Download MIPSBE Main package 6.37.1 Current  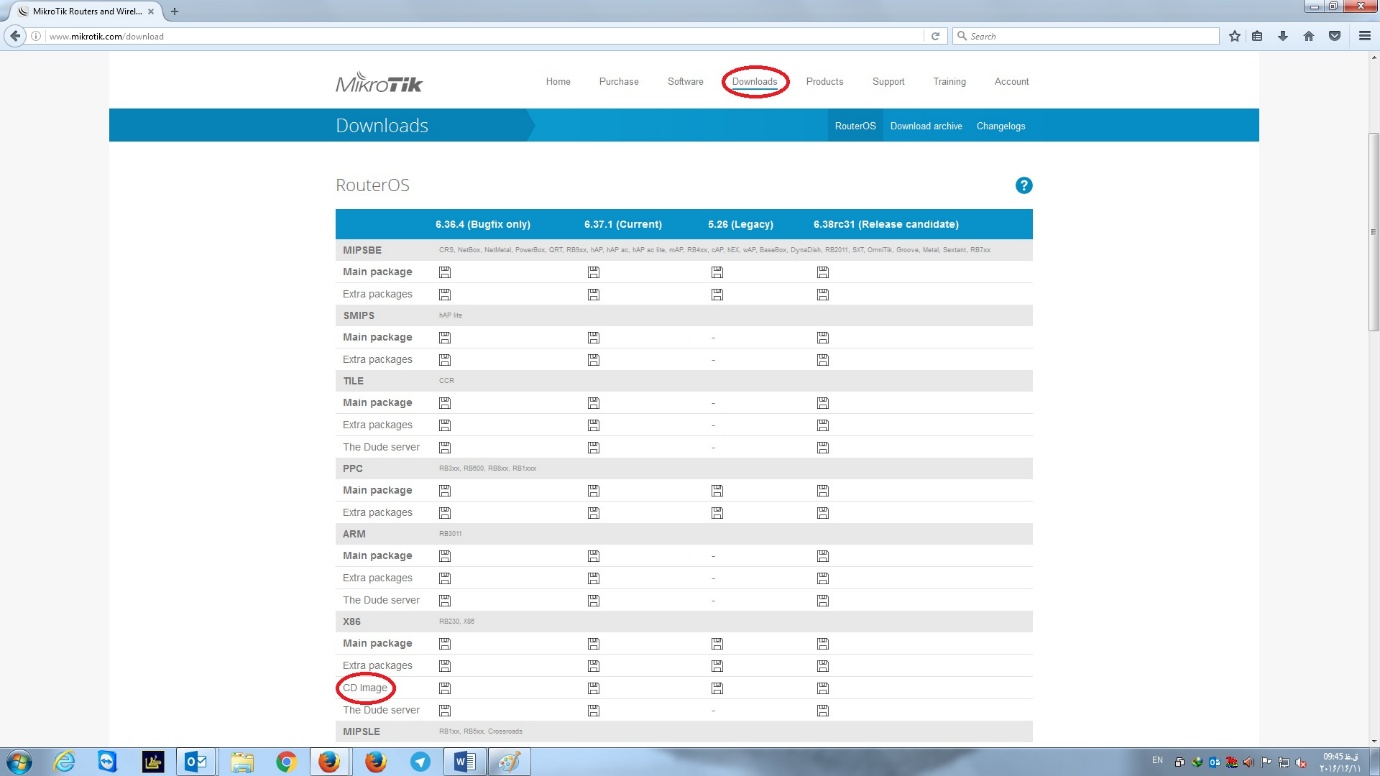click(593, 272)
